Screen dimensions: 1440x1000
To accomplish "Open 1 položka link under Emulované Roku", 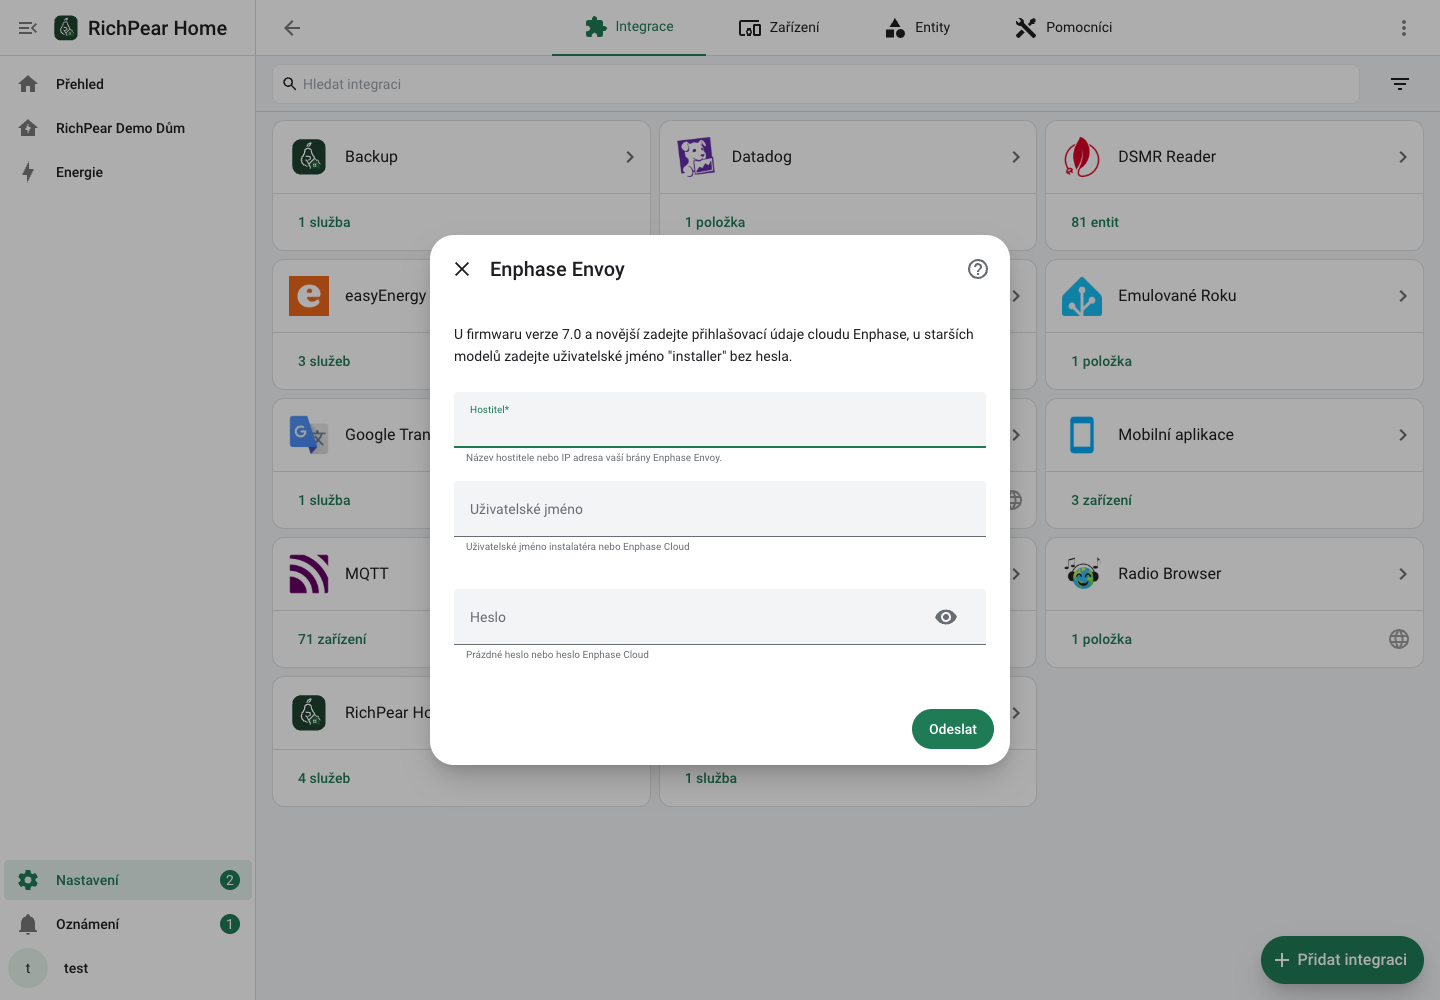I will pyautogui.click(x=1101, y=361).
